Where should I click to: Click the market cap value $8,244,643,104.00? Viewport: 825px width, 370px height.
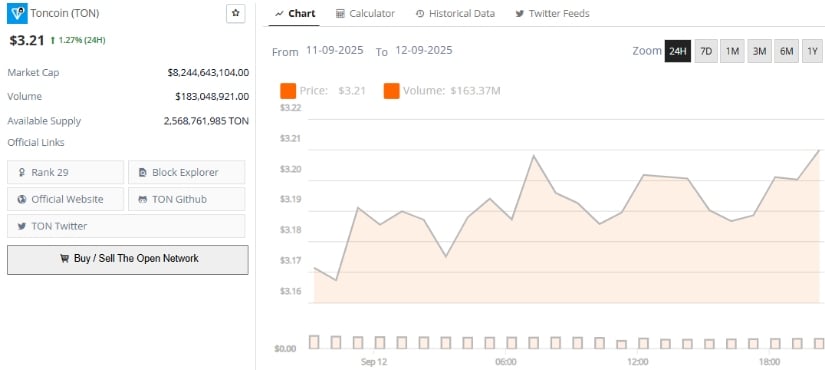pos(208,73)
